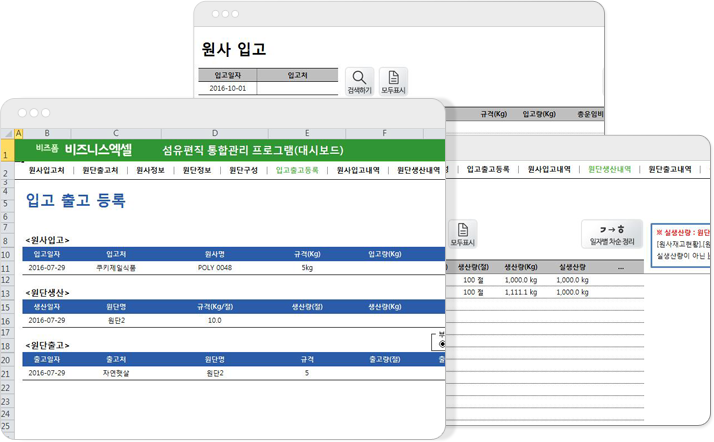Select the highlighted column A header

coord(19,133)
